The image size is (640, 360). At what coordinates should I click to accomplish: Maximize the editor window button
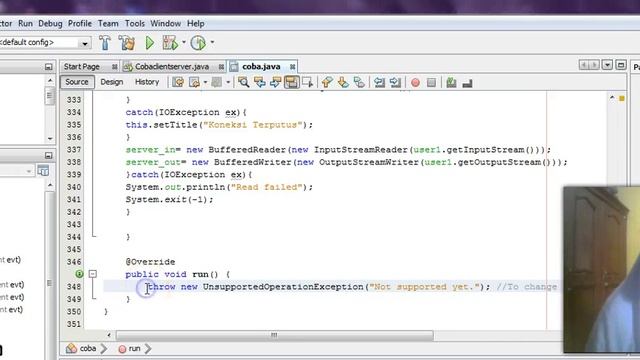pyautogui.click(x=621, y=65)
